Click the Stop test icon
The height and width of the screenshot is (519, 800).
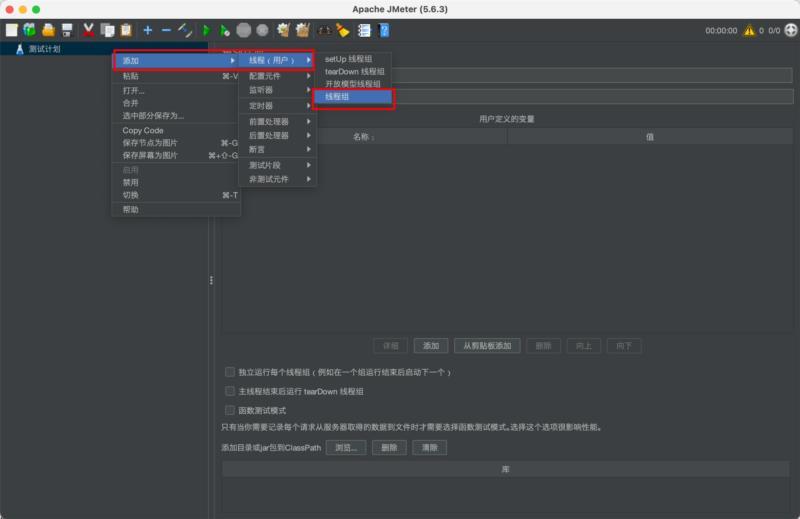click(244, 31)
